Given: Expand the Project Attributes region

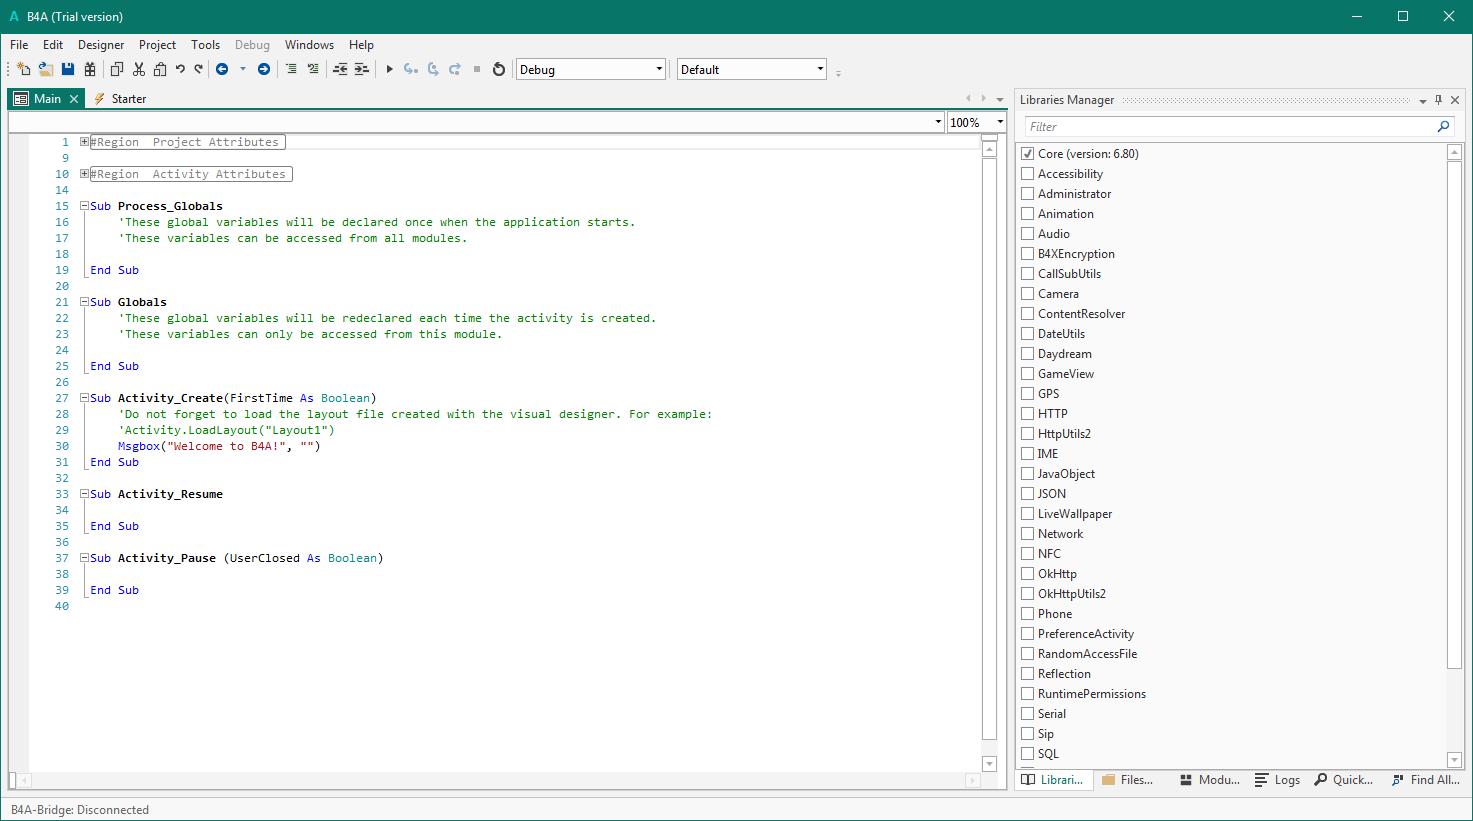Looking at the screenshot, I should [x=85, y=142].
